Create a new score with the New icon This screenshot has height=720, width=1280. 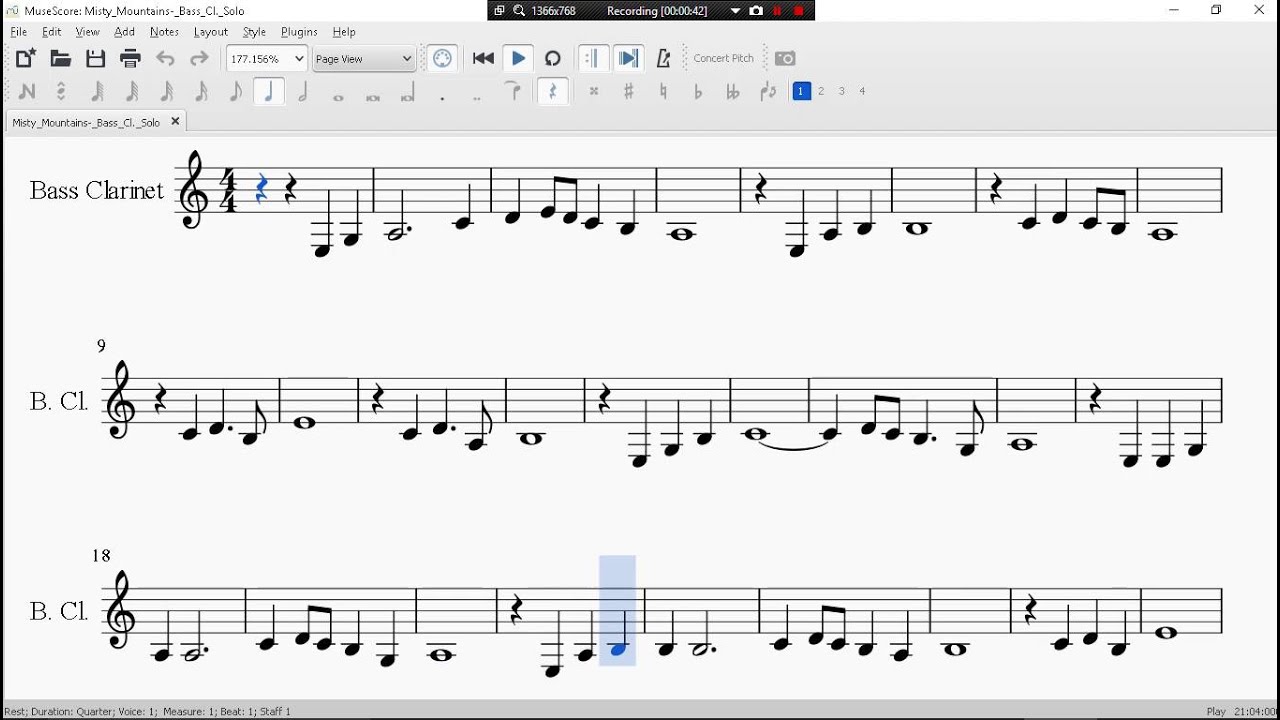[26, 59]
